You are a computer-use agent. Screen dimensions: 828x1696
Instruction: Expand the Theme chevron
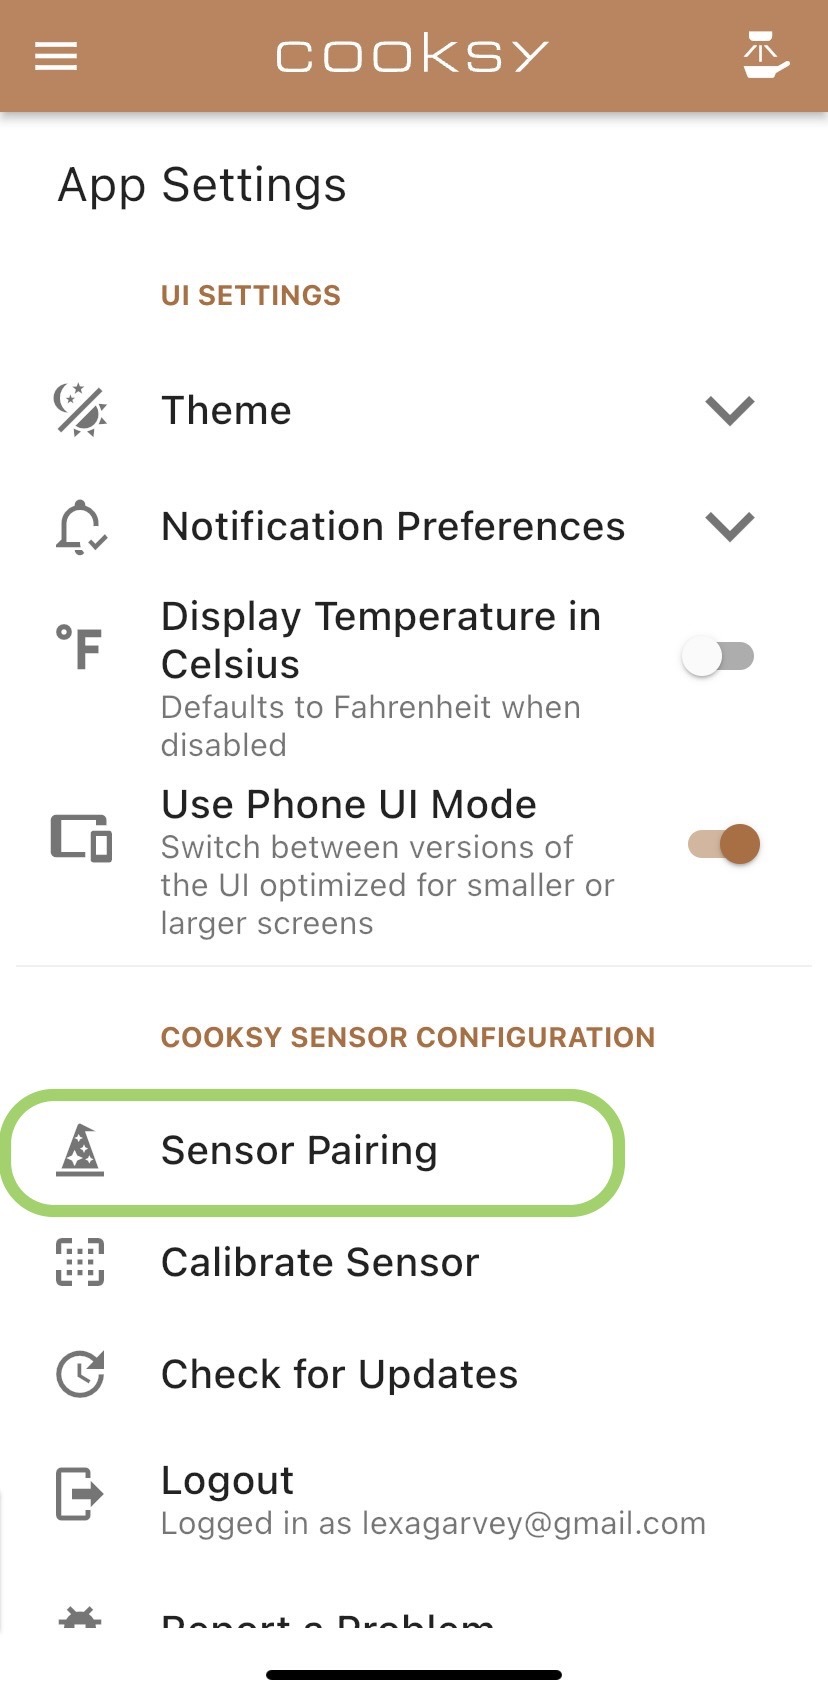[729, 410]
